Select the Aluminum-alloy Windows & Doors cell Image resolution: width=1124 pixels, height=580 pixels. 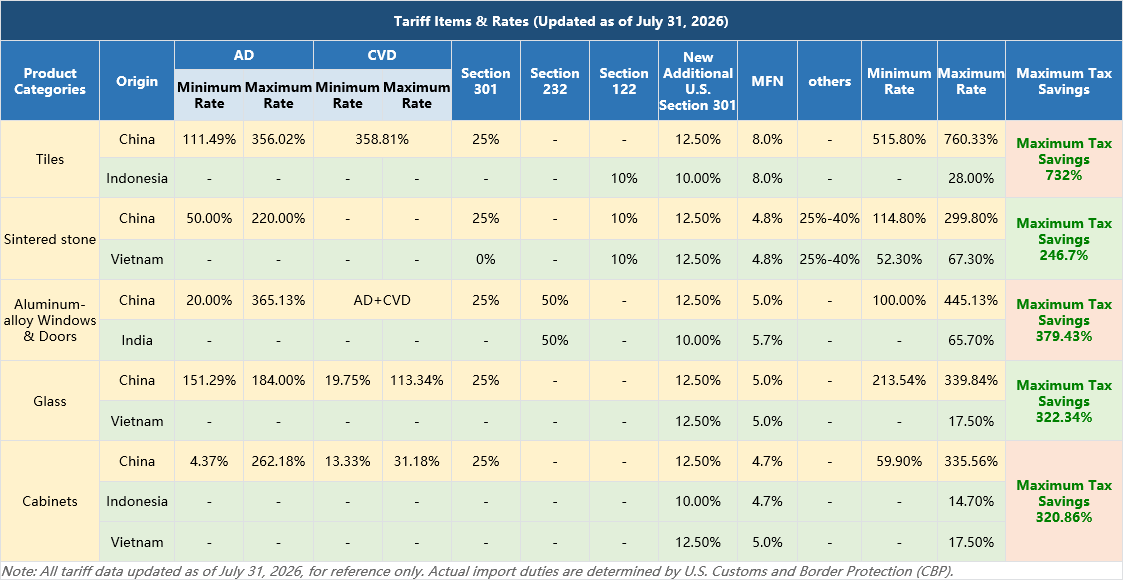pyautogui.click(x=50, y=320)
